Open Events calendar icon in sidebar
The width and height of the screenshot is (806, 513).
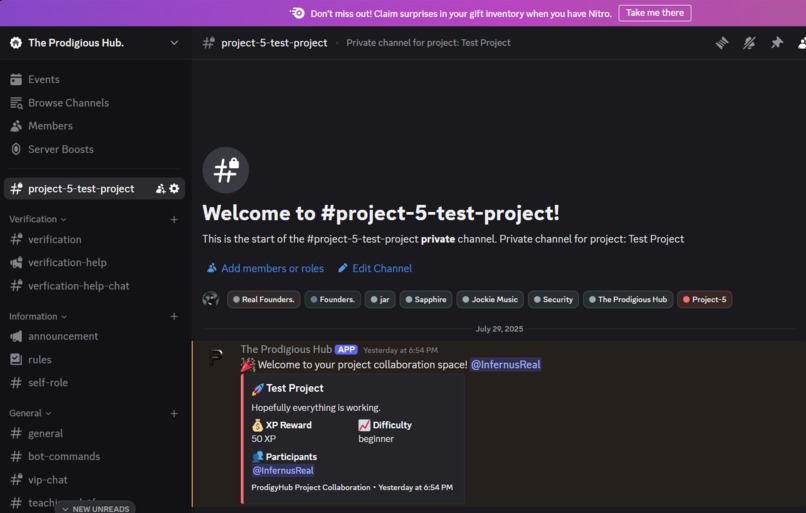click(16, 79)
